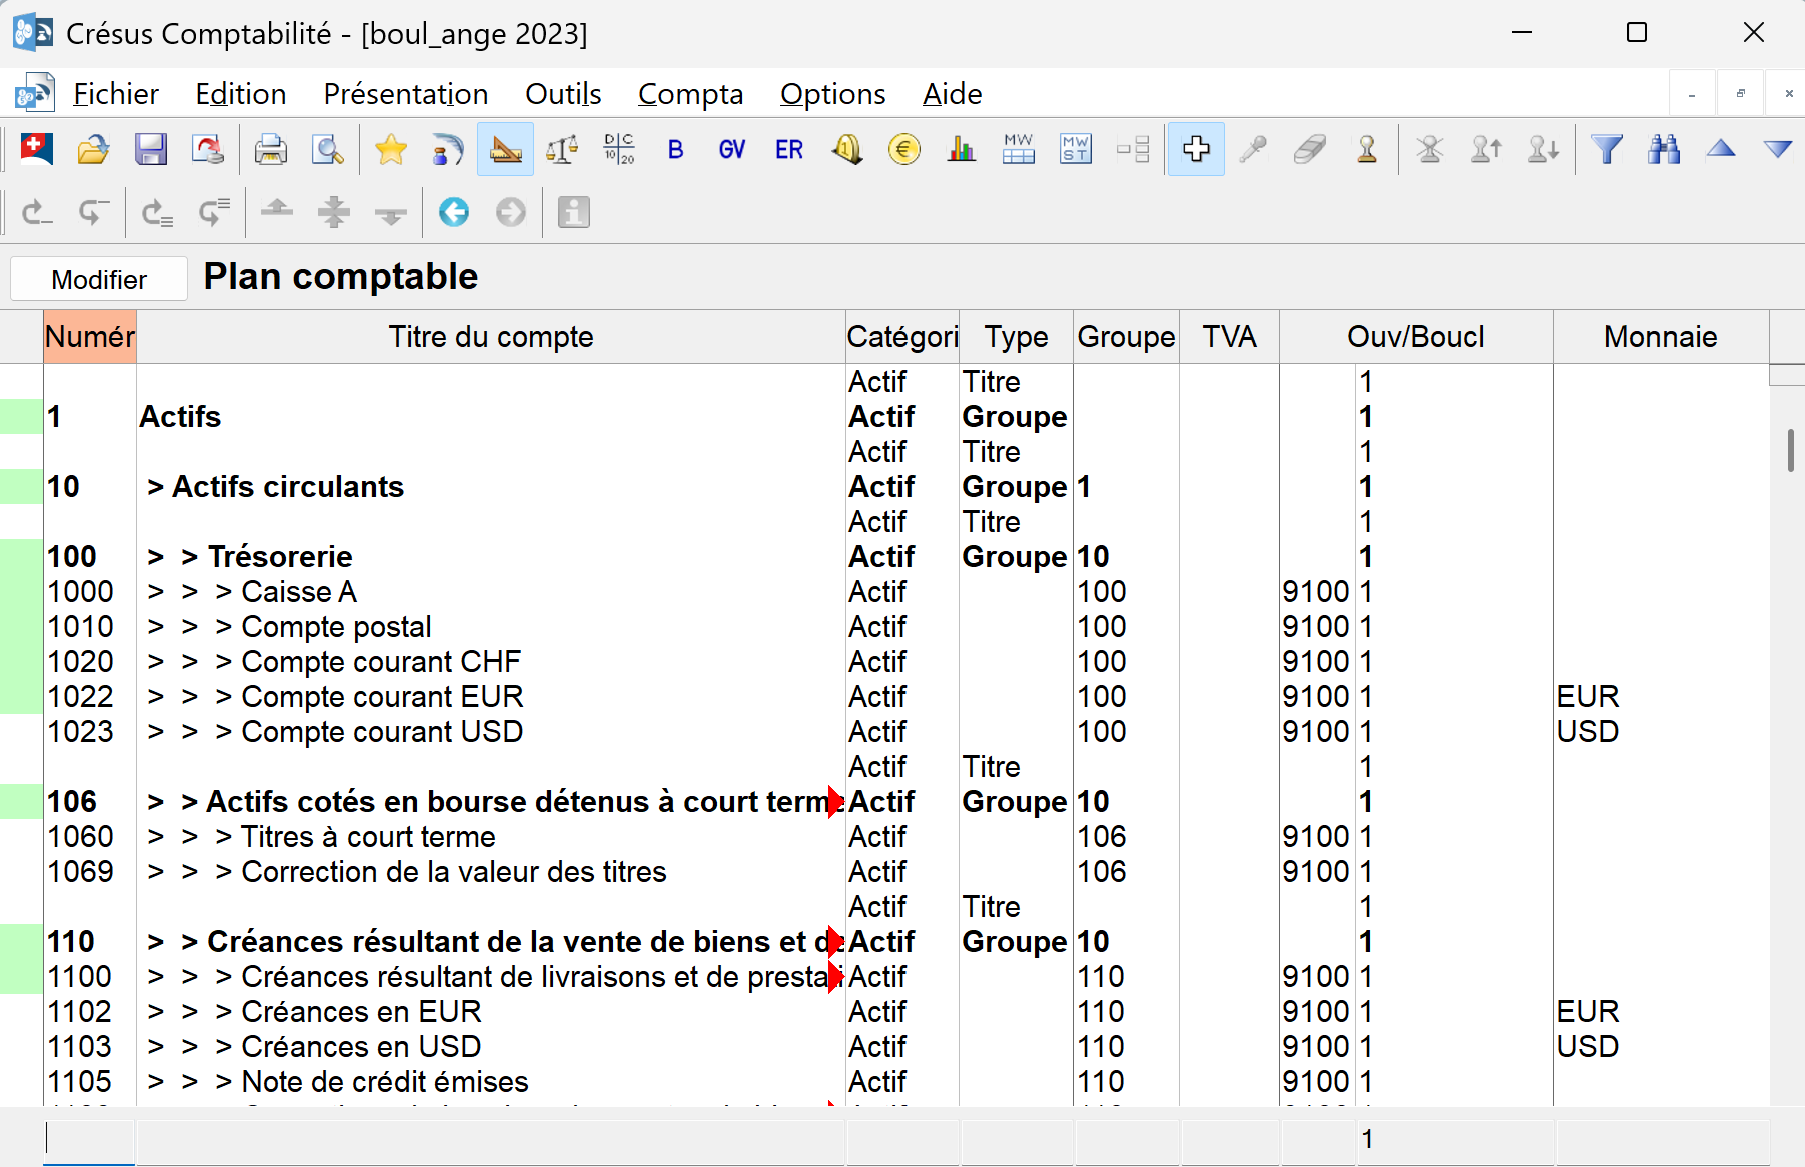The image size is (1805, 1167).
Task: Toggle the add account plus tool
Action: click(1196, 149)
